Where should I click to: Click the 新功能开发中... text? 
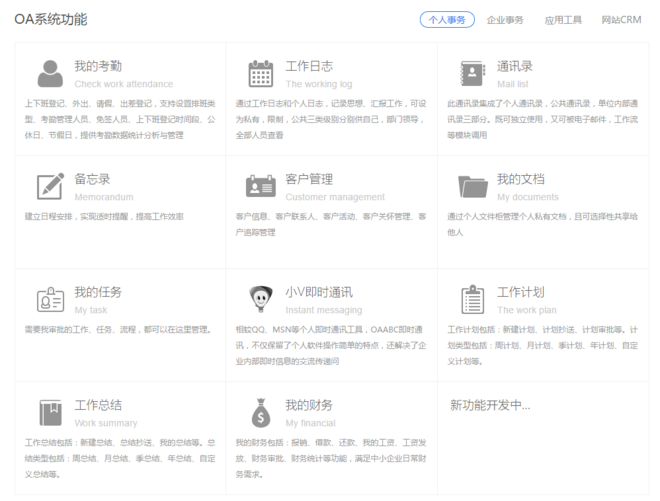click(490, 405)
